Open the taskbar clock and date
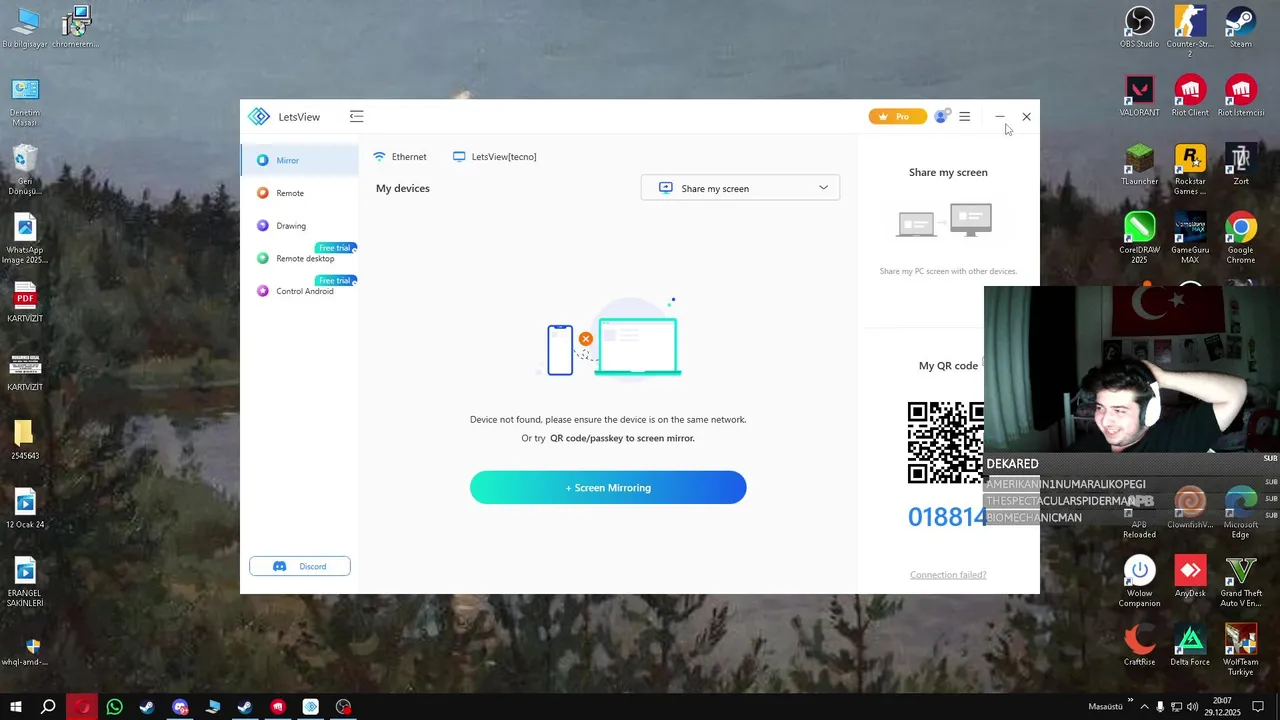1280x720 pixels. pyautogui.click(x=1222, y=707)
